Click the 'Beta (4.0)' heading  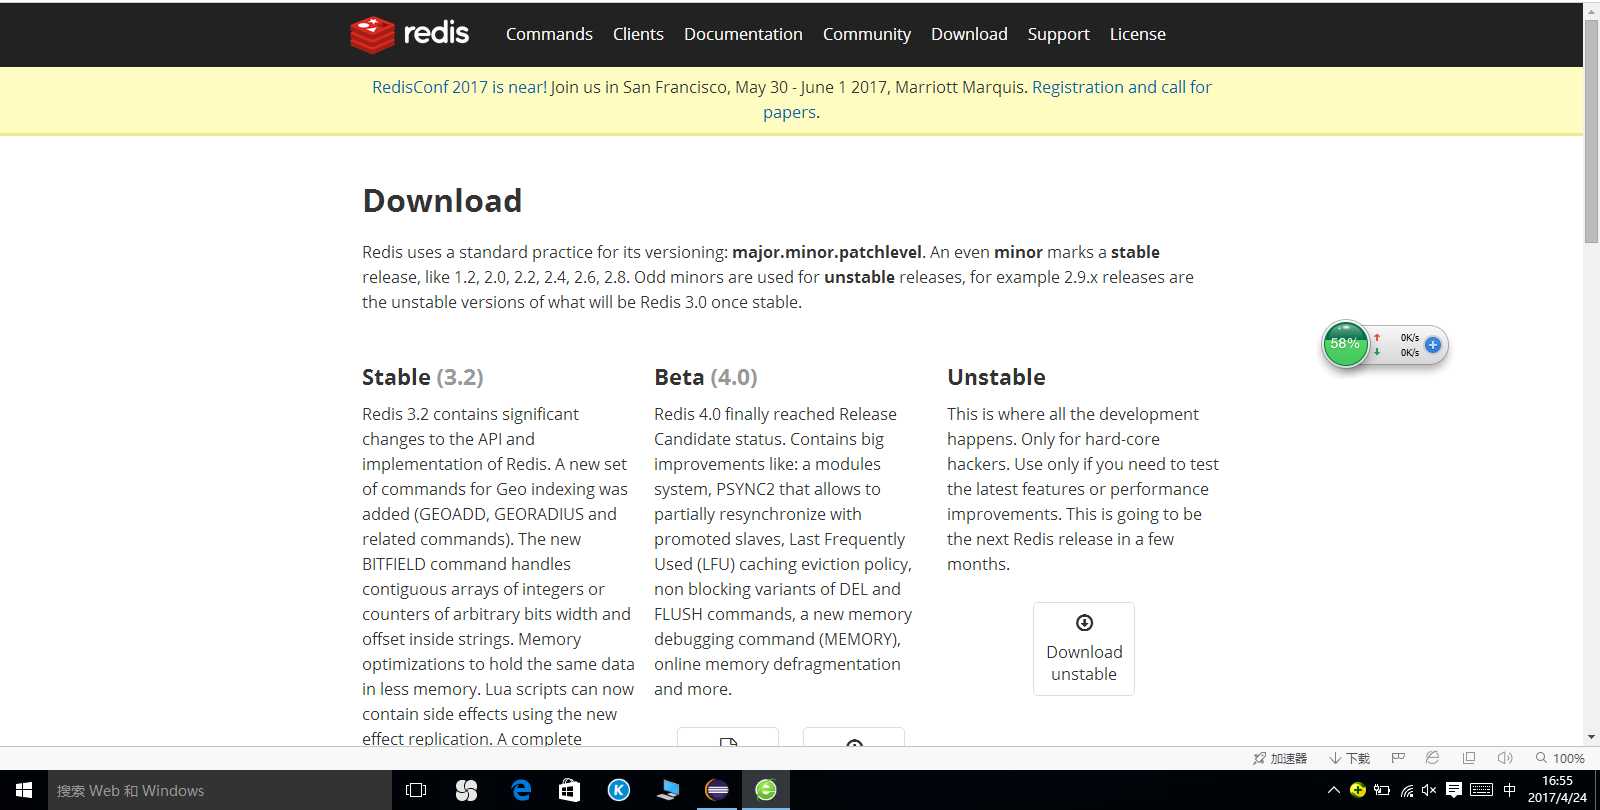click(705, 377)
